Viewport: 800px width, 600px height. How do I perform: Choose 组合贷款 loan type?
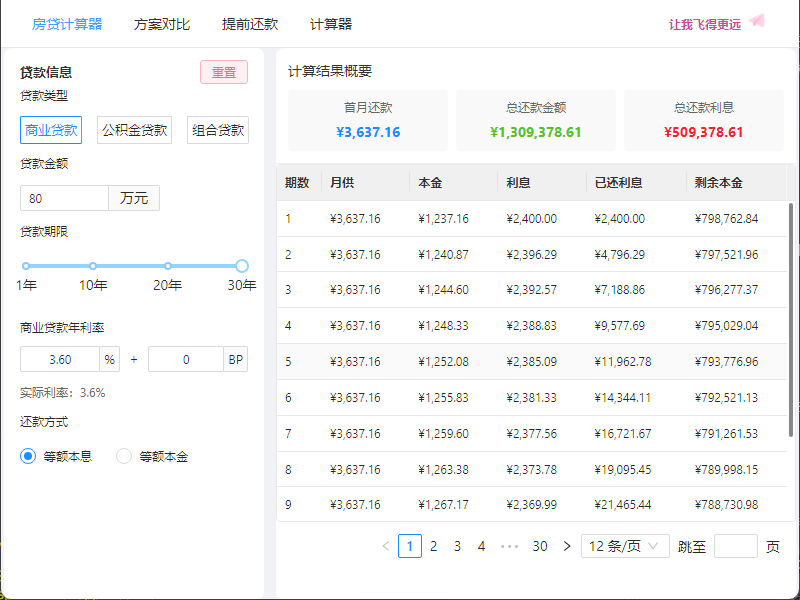tap(217, 130)
